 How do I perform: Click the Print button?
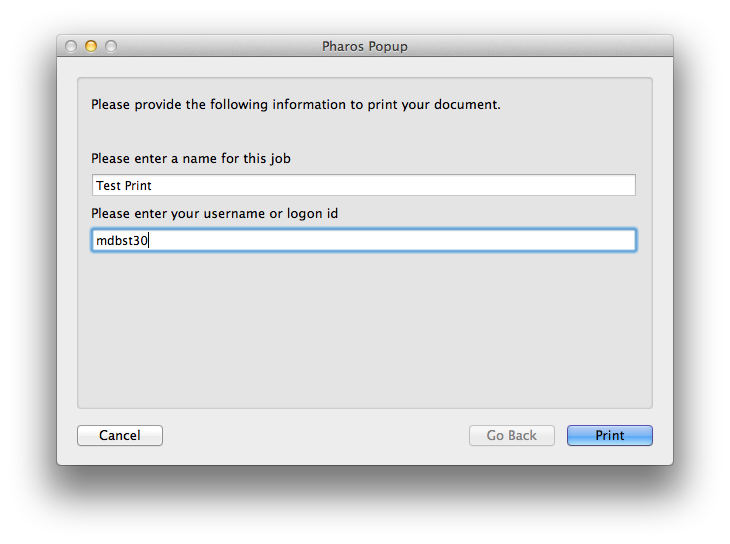[609, 436]
